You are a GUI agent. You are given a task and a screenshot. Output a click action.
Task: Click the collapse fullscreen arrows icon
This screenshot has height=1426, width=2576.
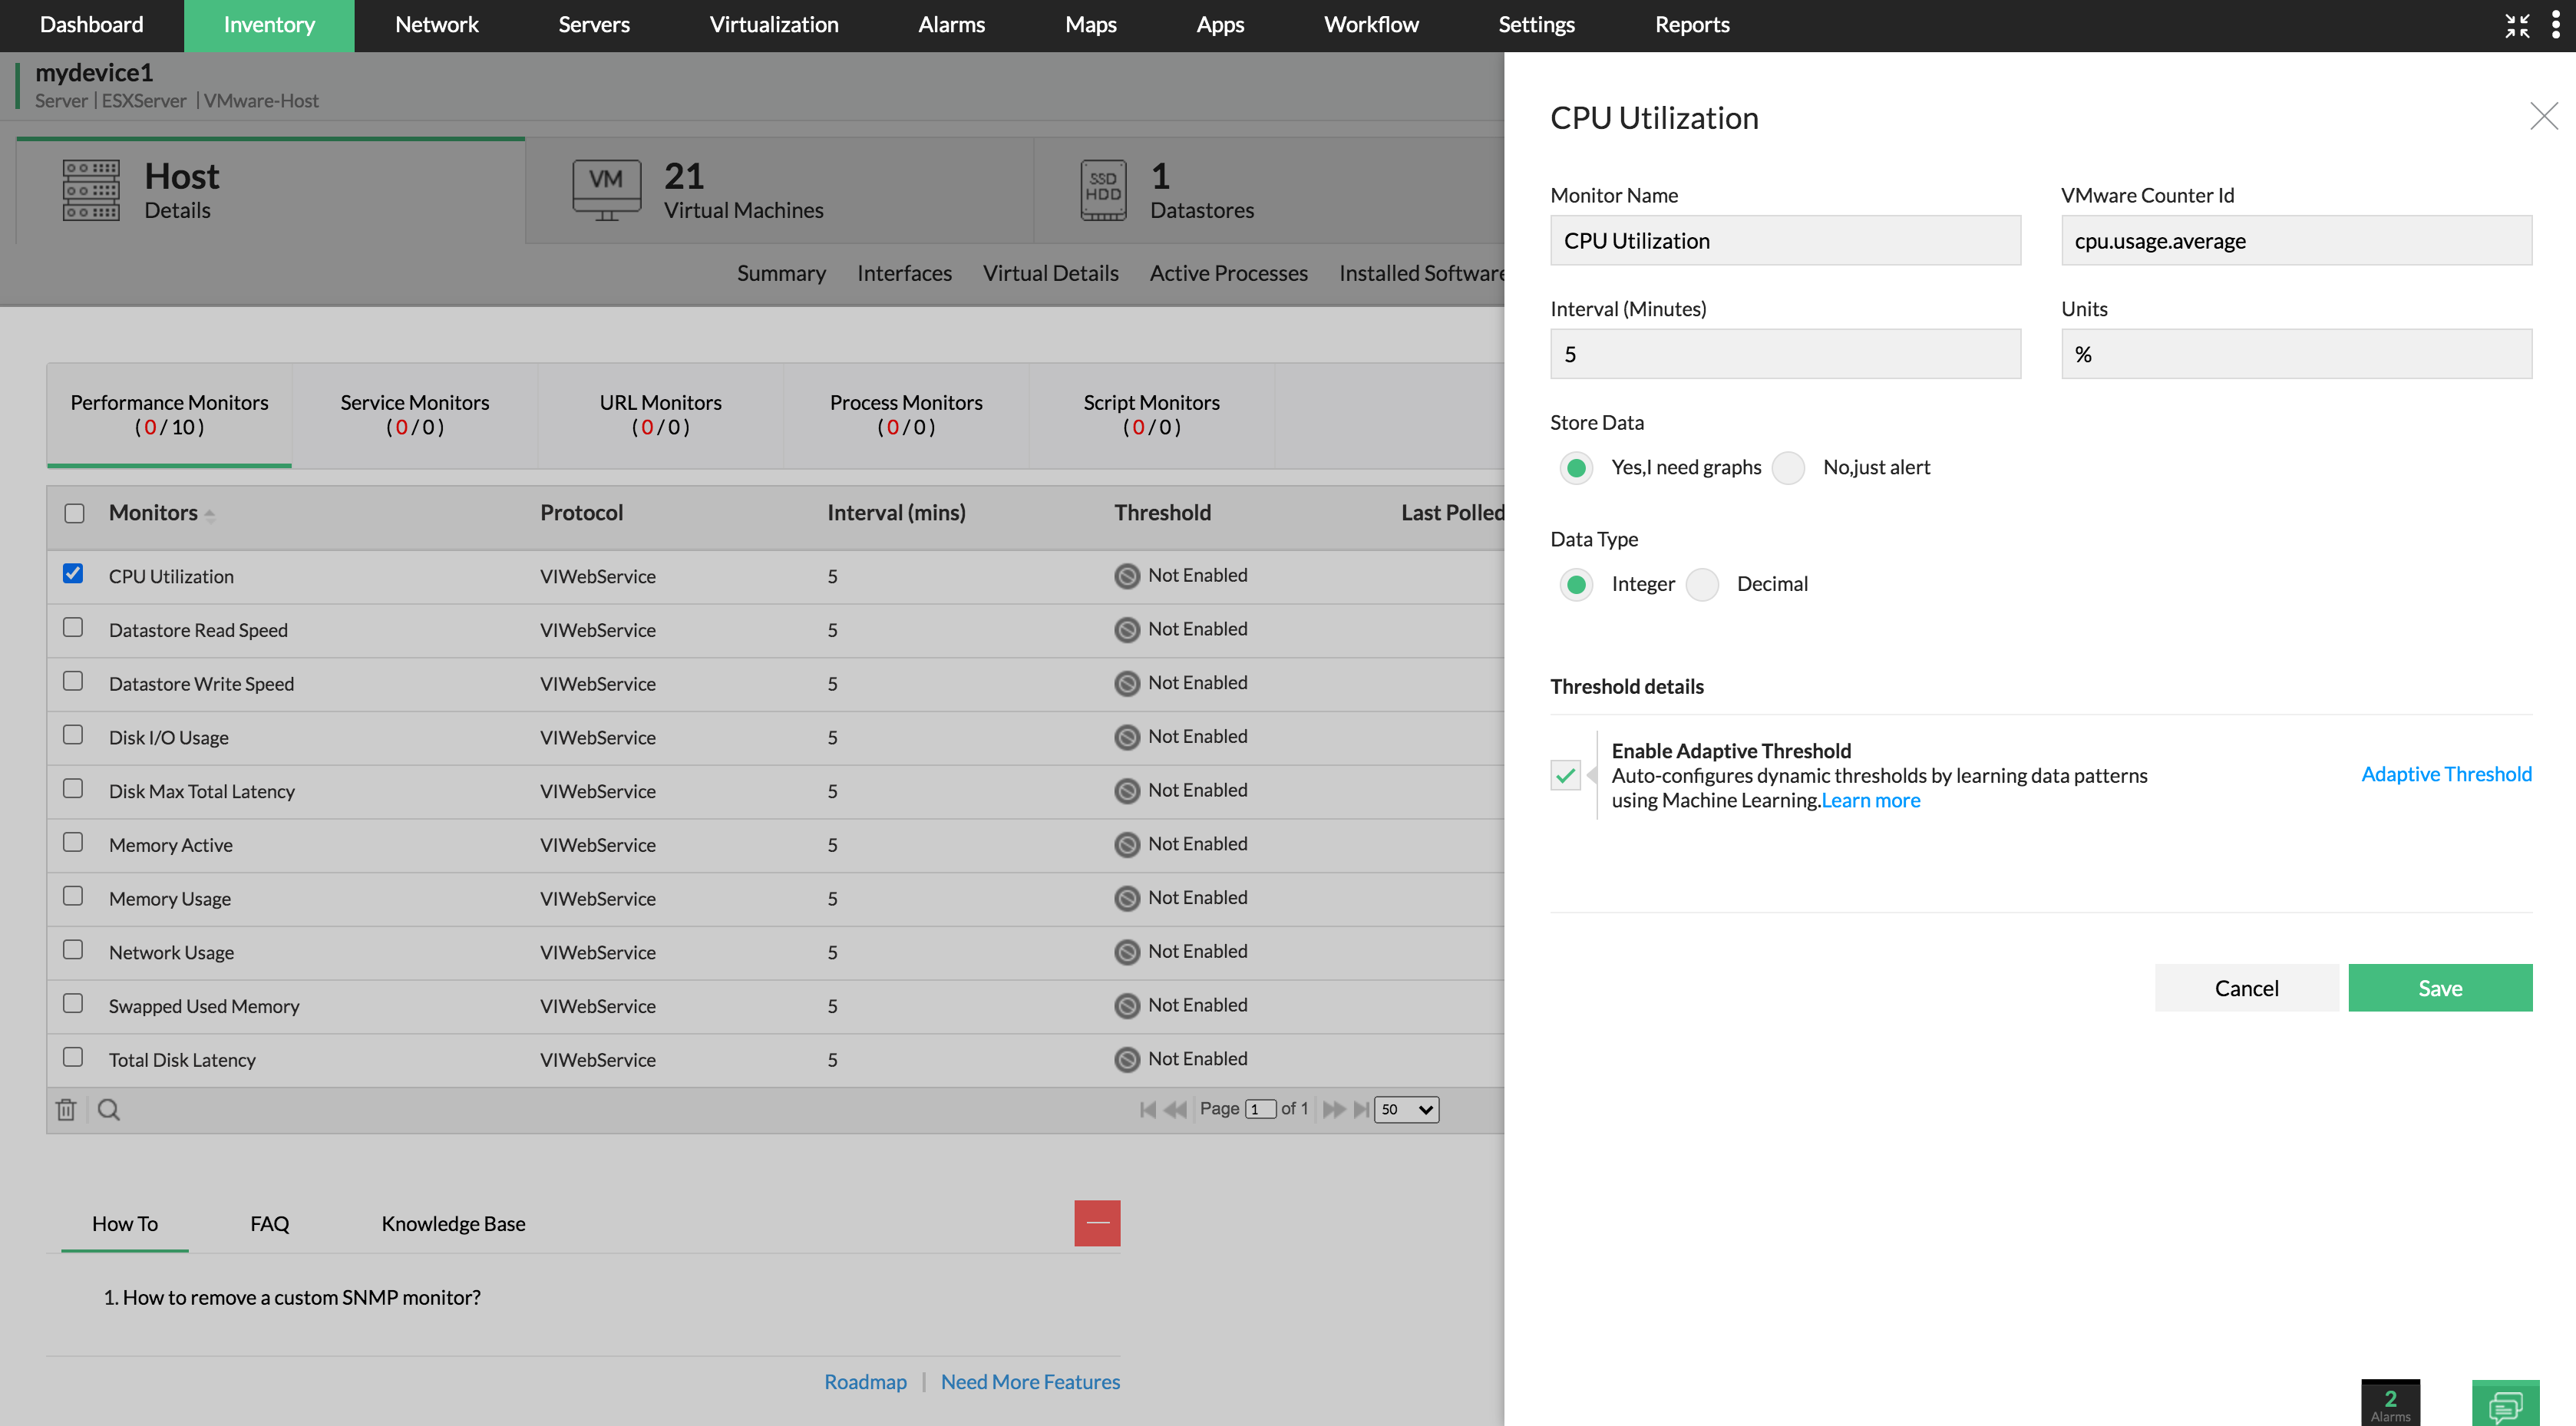[2517, 25]
